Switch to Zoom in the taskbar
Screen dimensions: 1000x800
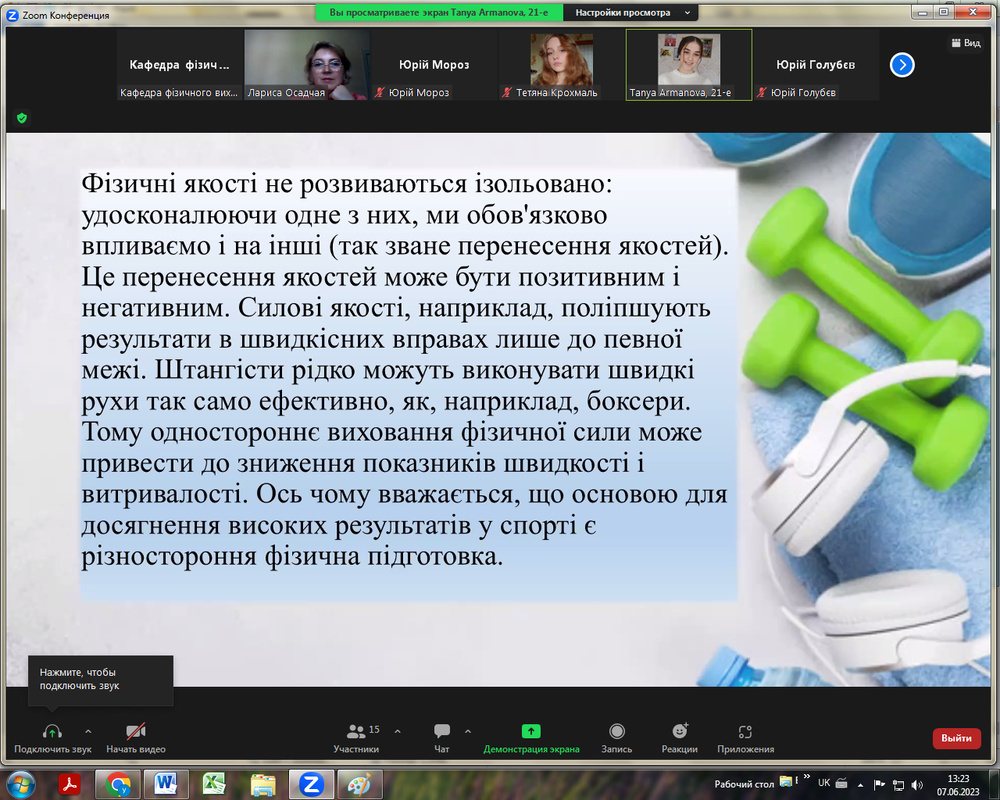pyautogui.click(x=311, y=784)
